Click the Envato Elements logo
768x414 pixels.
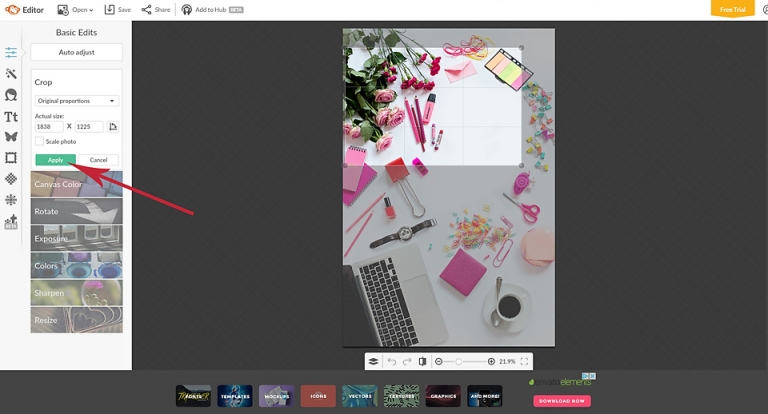[560, 382]
